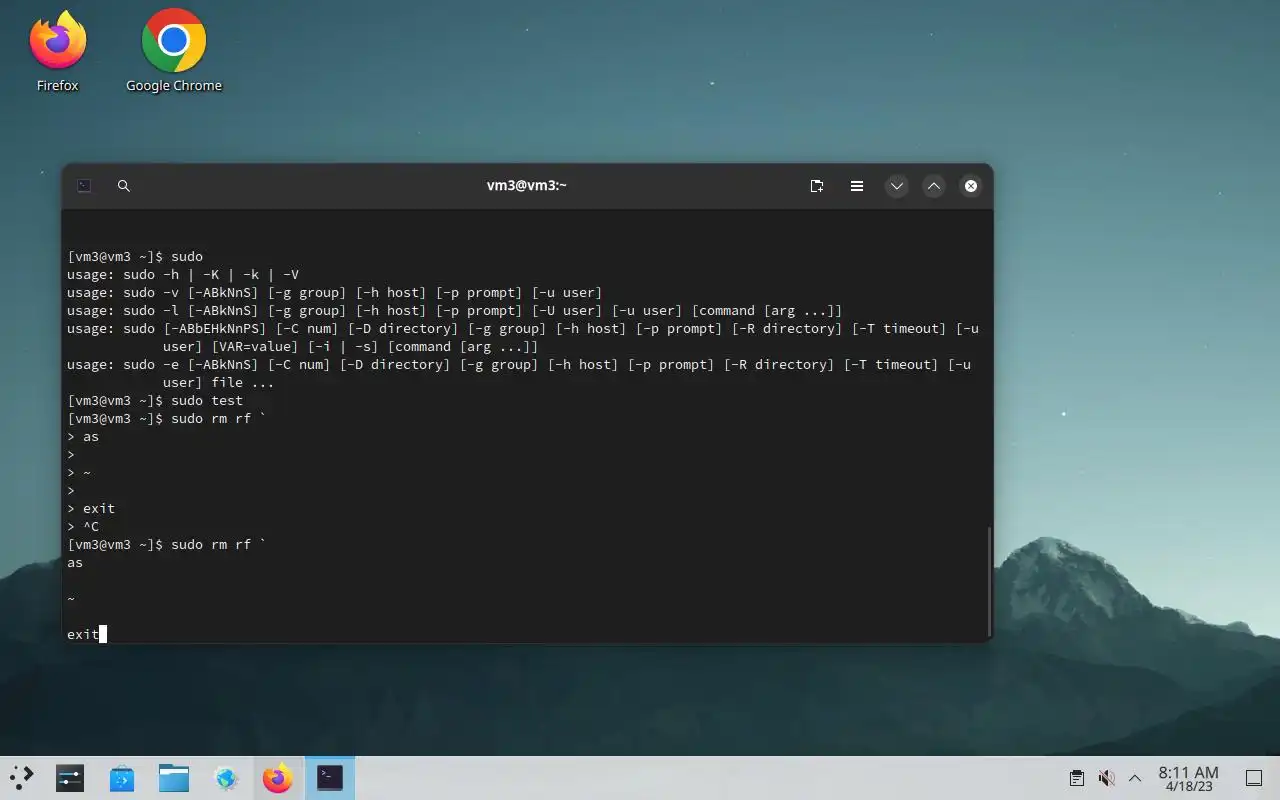Switch to Firefox in the taskbar
1280x800 pixels.
(x=278, y=778)
